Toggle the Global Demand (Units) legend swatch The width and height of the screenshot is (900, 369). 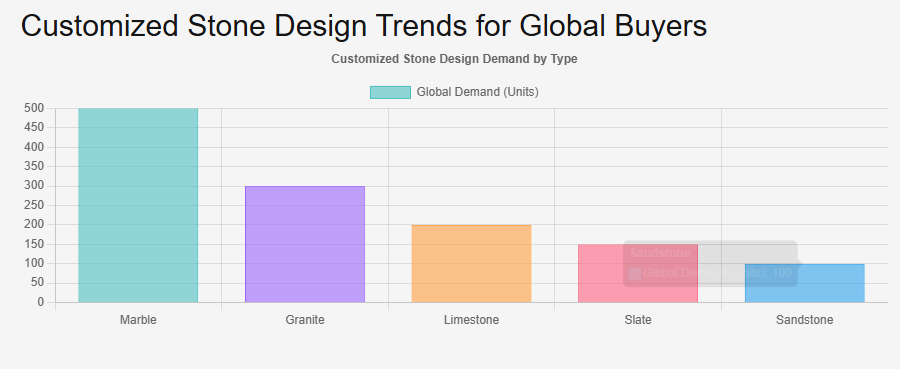pyautogui.click(x=390, y=92)
